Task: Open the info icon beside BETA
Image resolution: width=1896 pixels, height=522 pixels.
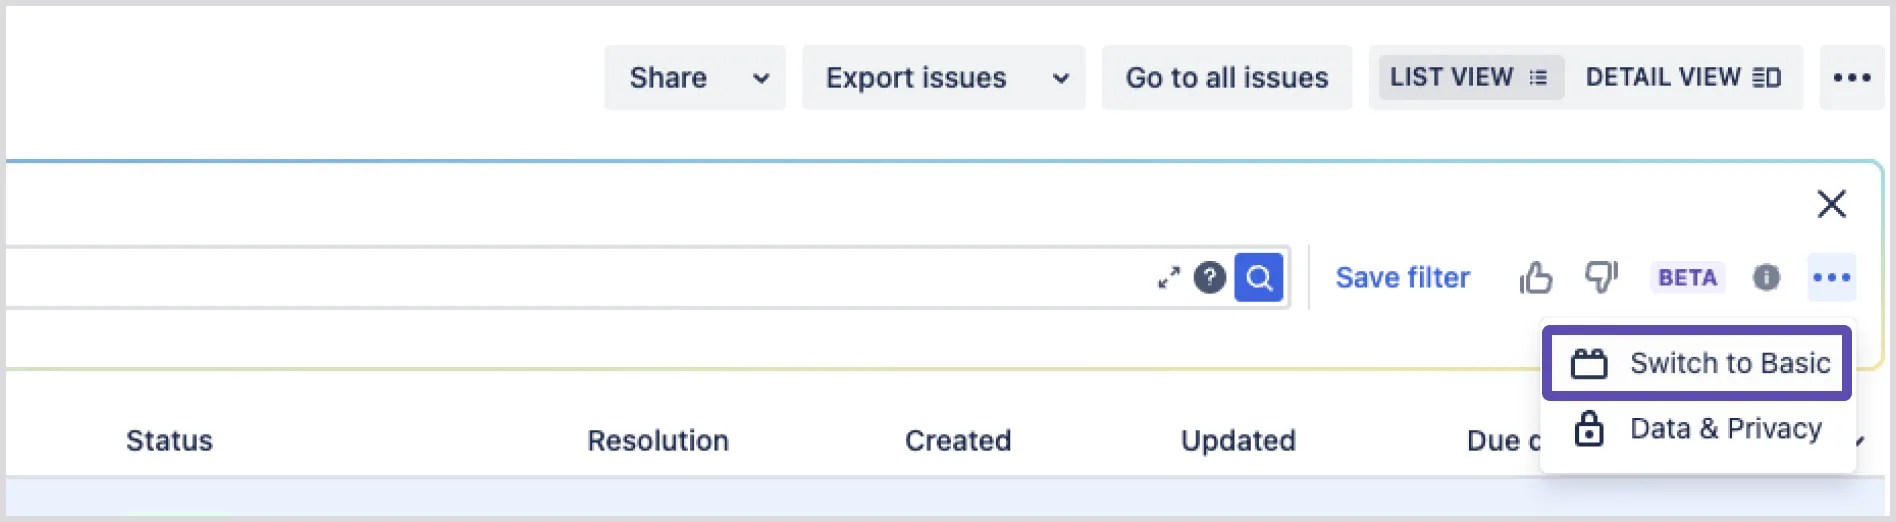Action: 1766,277
